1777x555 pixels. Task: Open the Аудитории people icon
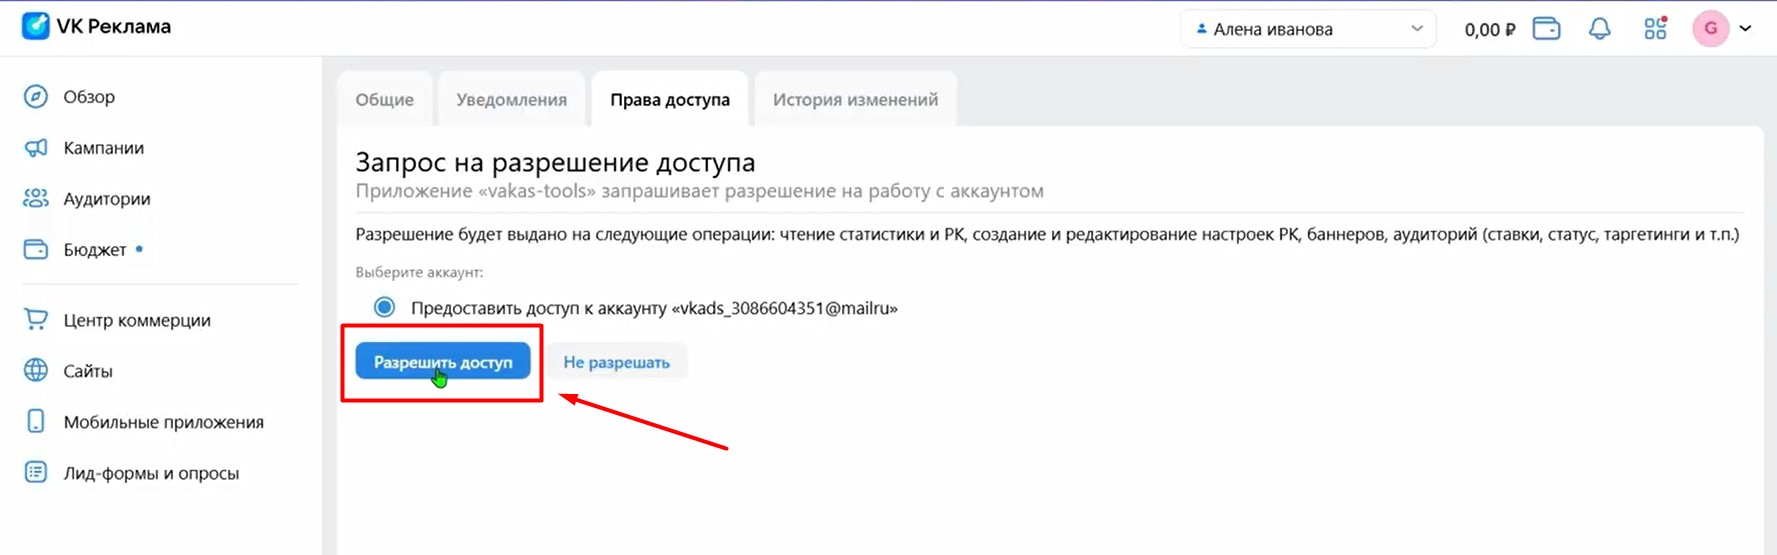pos(36,199)
